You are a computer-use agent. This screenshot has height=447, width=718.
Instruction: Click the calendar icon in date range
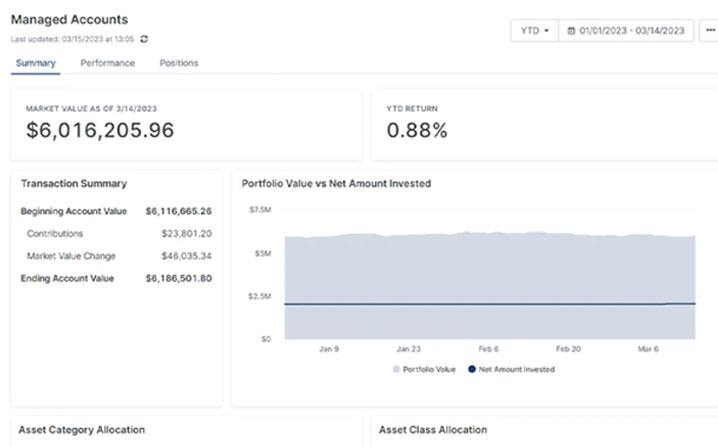pos(571,31)
